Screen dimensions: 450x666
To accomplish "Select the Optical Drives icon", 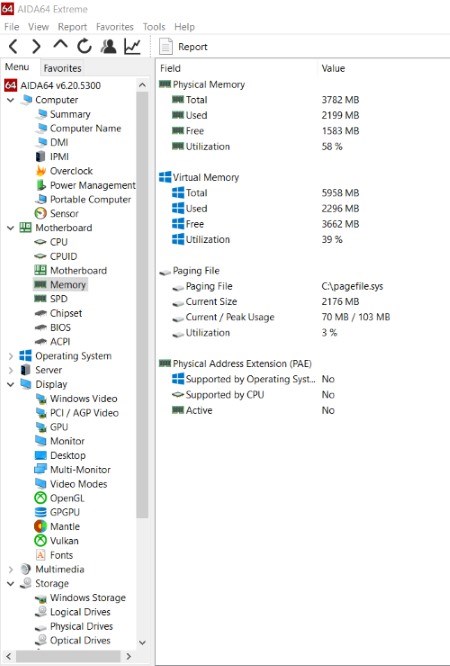I will (41, 640).
